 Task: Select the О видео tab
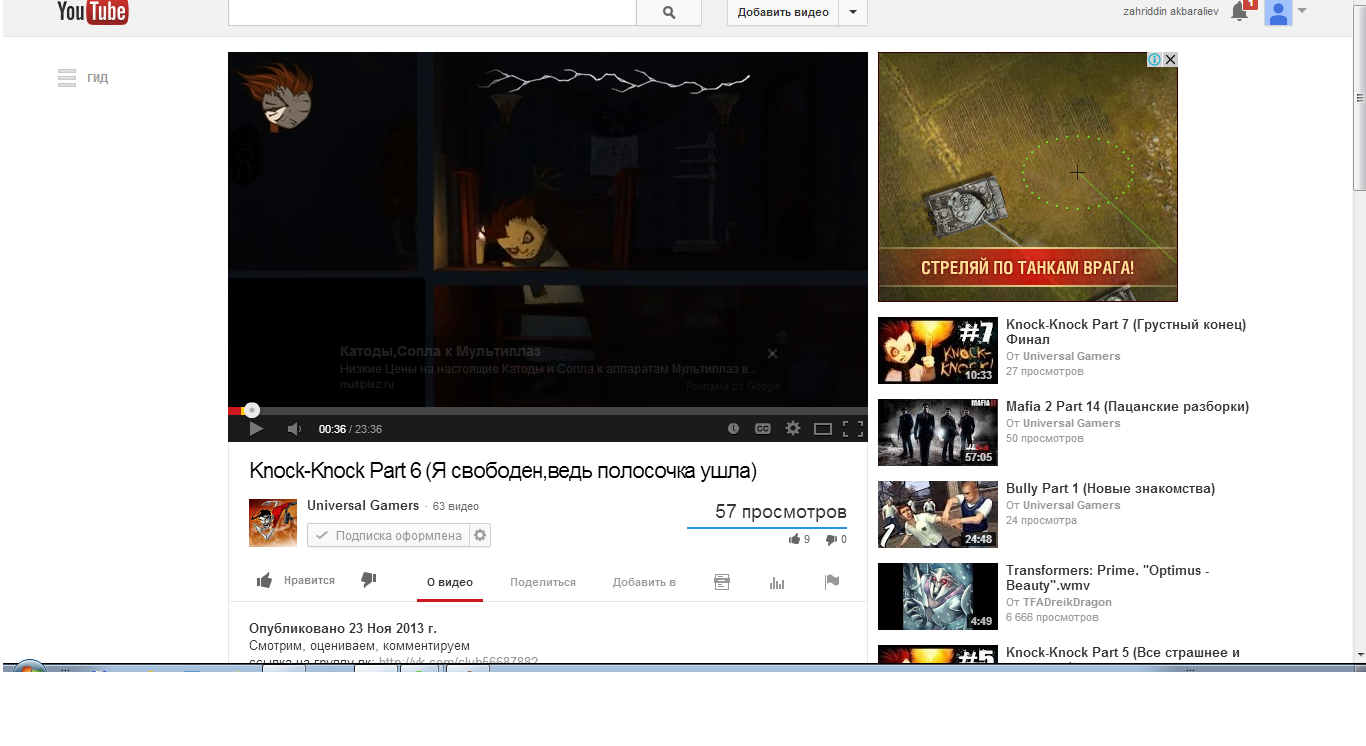click(x=450, y=583)
